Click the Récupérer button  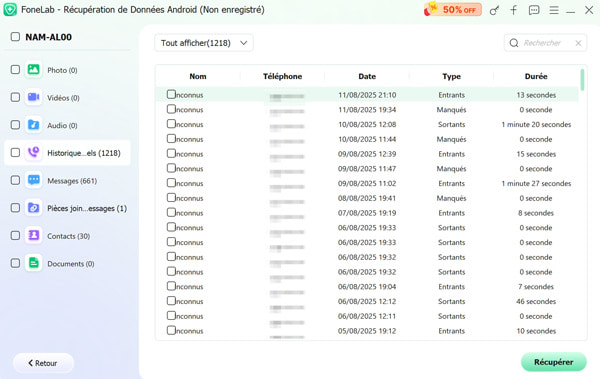tap(553, 362)
